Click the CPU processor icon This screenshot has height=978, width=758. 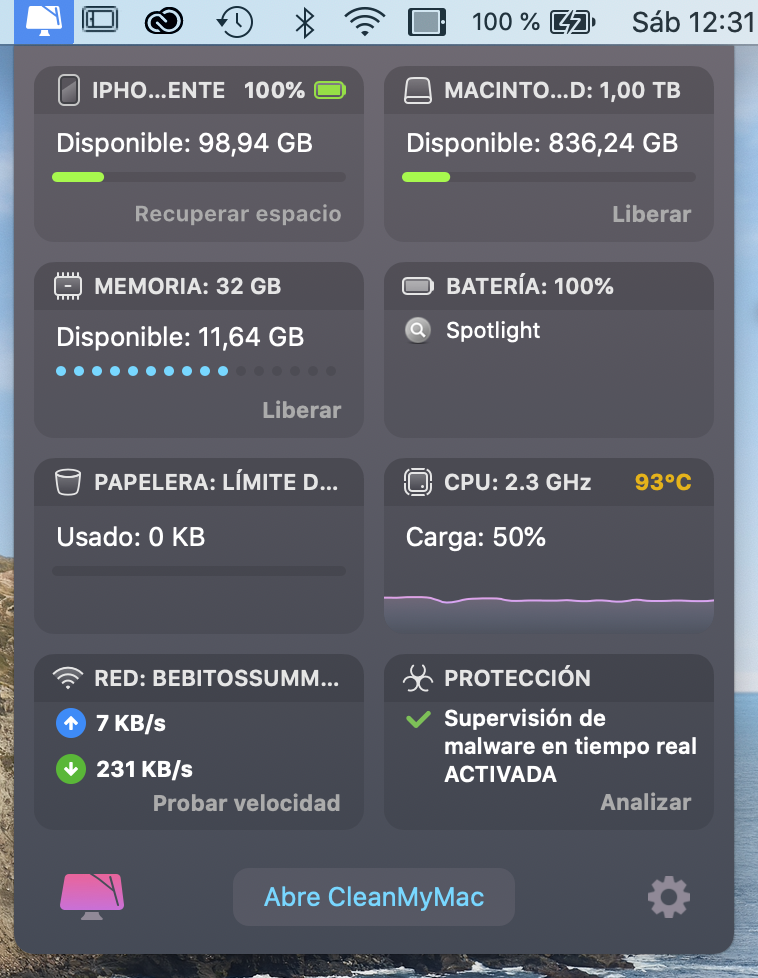point(418,483)
